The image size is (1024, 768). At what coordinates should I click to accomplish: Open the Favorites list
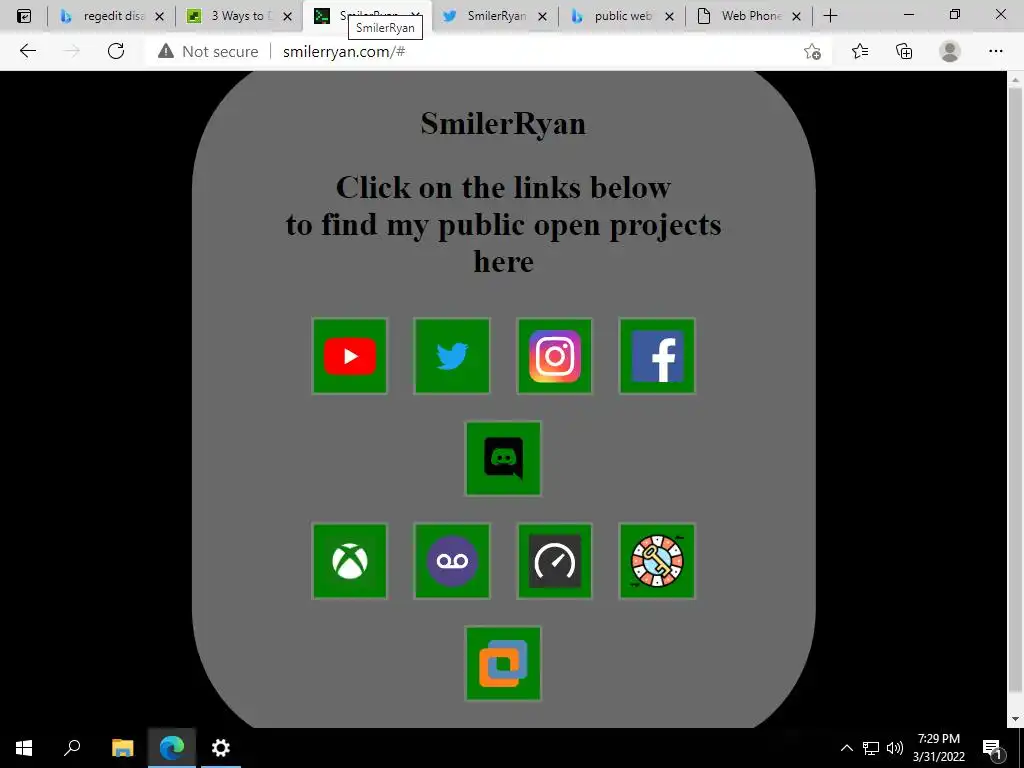(860, 51)
